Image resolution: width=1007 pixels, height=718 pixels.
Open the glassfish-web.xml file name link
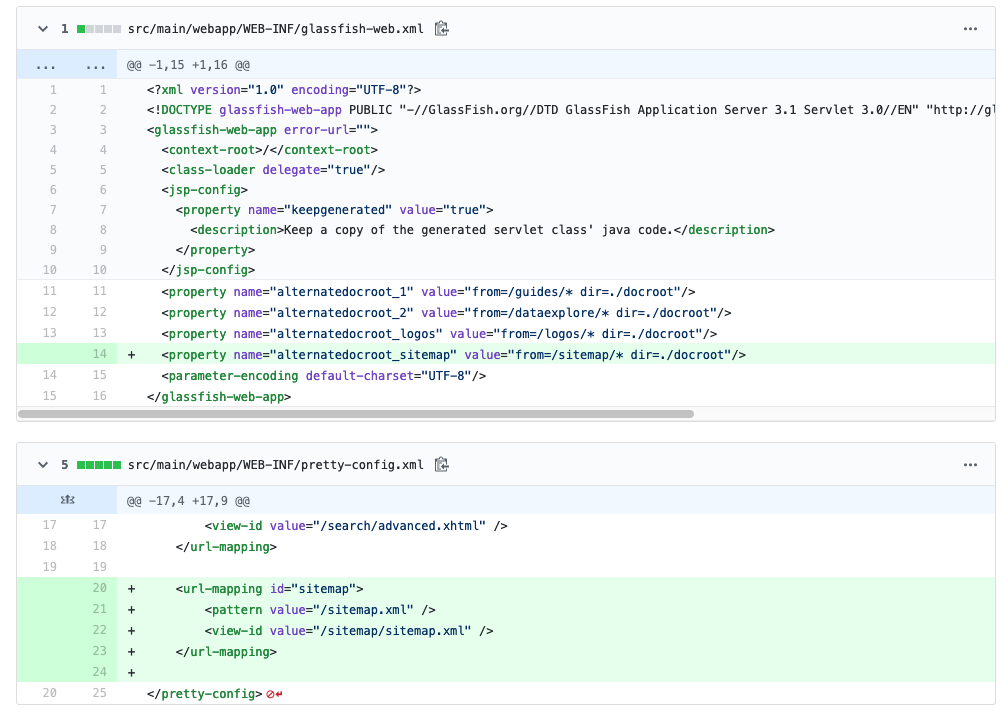point(277,29)
